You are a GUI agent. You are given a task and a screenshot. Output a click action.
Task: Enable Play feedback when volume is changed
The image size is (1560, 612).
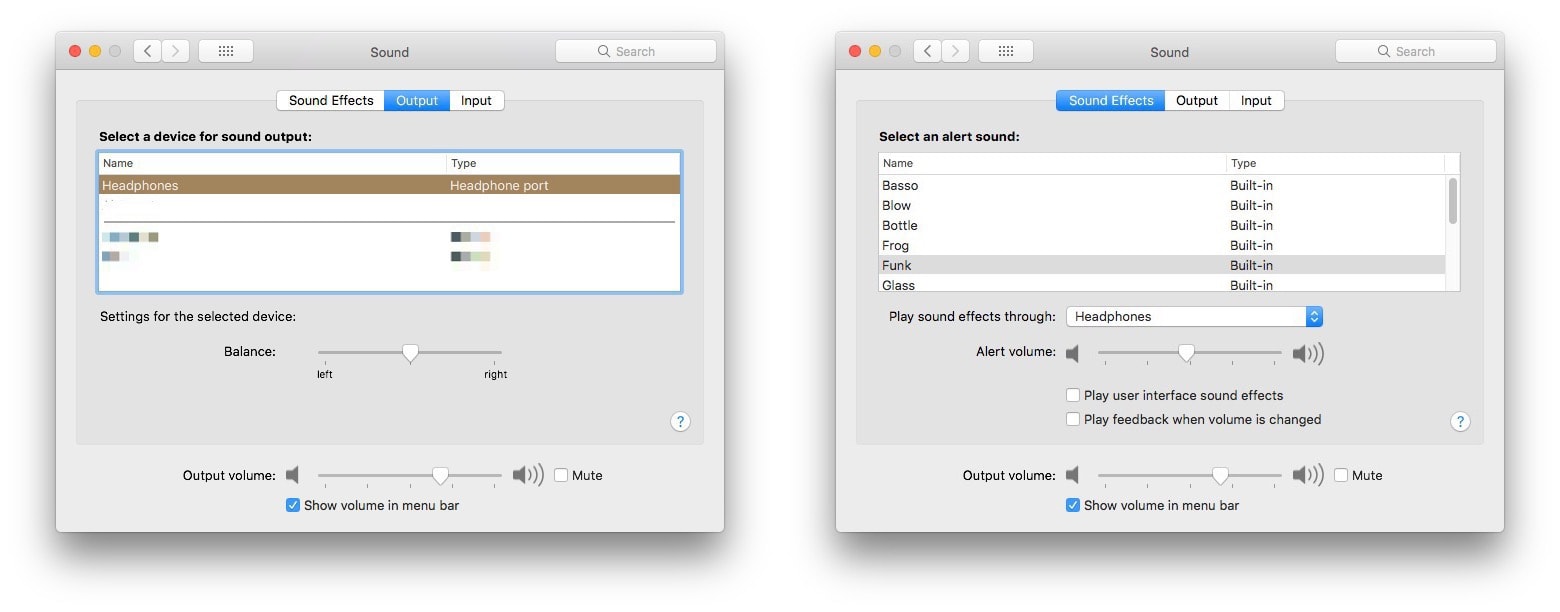(1073, 419)
